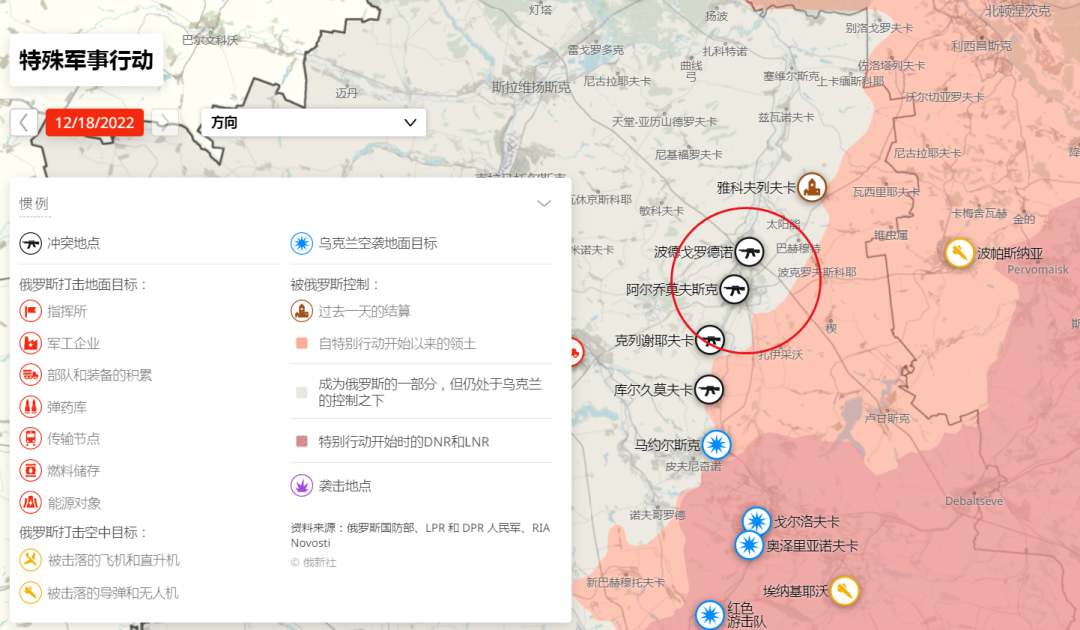The image size is (1080, 630).
Task: Click the 乌克兰空袭地面目标 legend icon
Action: point(302,243)
